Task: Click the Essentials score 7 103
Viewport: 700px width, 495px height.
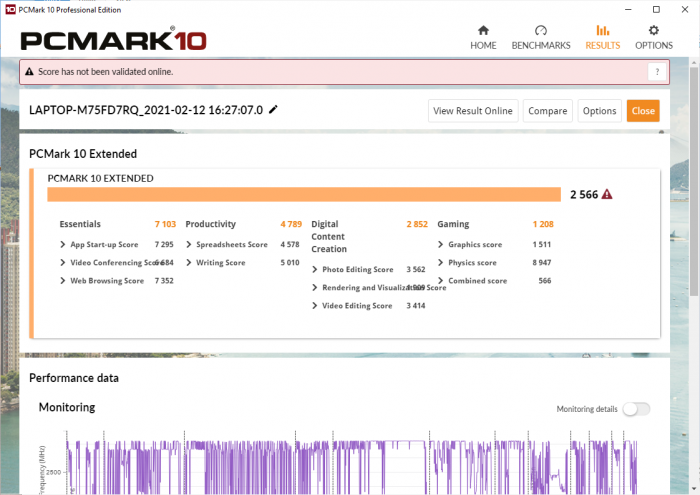Action: [x=165, y=224]
